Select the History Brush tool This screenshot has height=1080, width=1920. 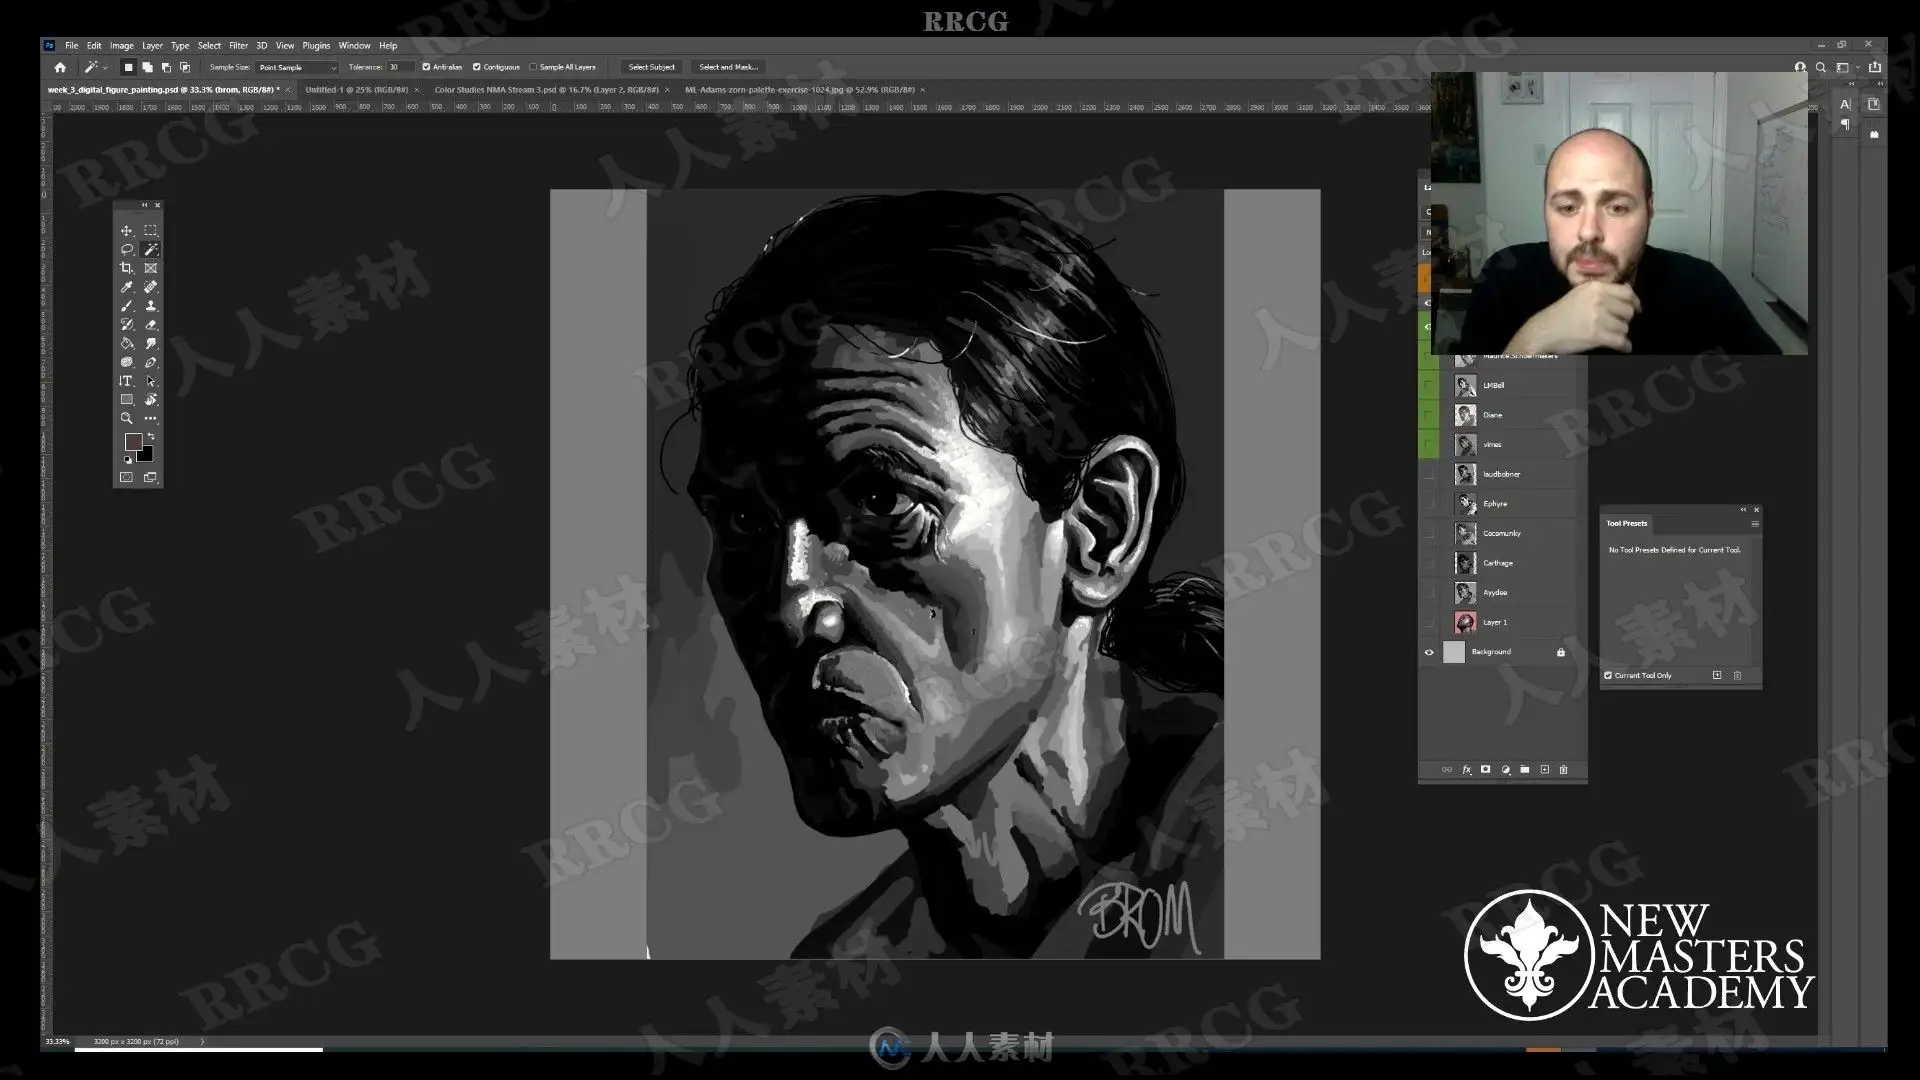(126, 325)
